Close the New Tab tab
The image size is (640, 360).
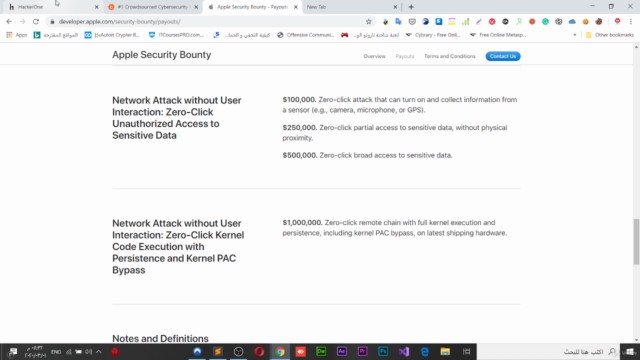tap(395, 7)
